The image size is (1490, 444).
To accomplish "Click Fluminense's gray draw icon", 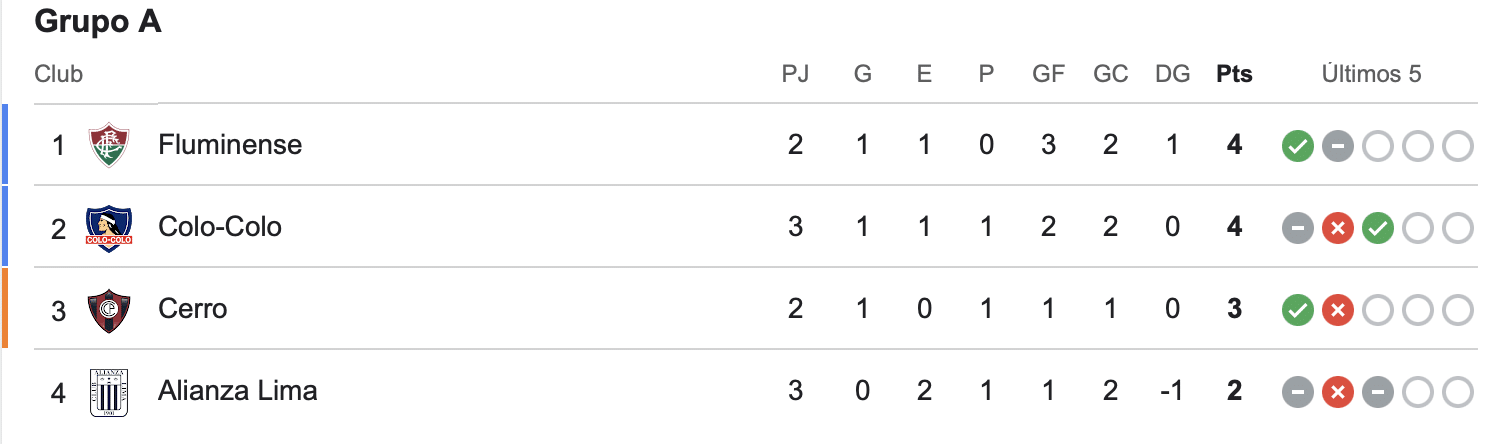I will [1337, 146].
